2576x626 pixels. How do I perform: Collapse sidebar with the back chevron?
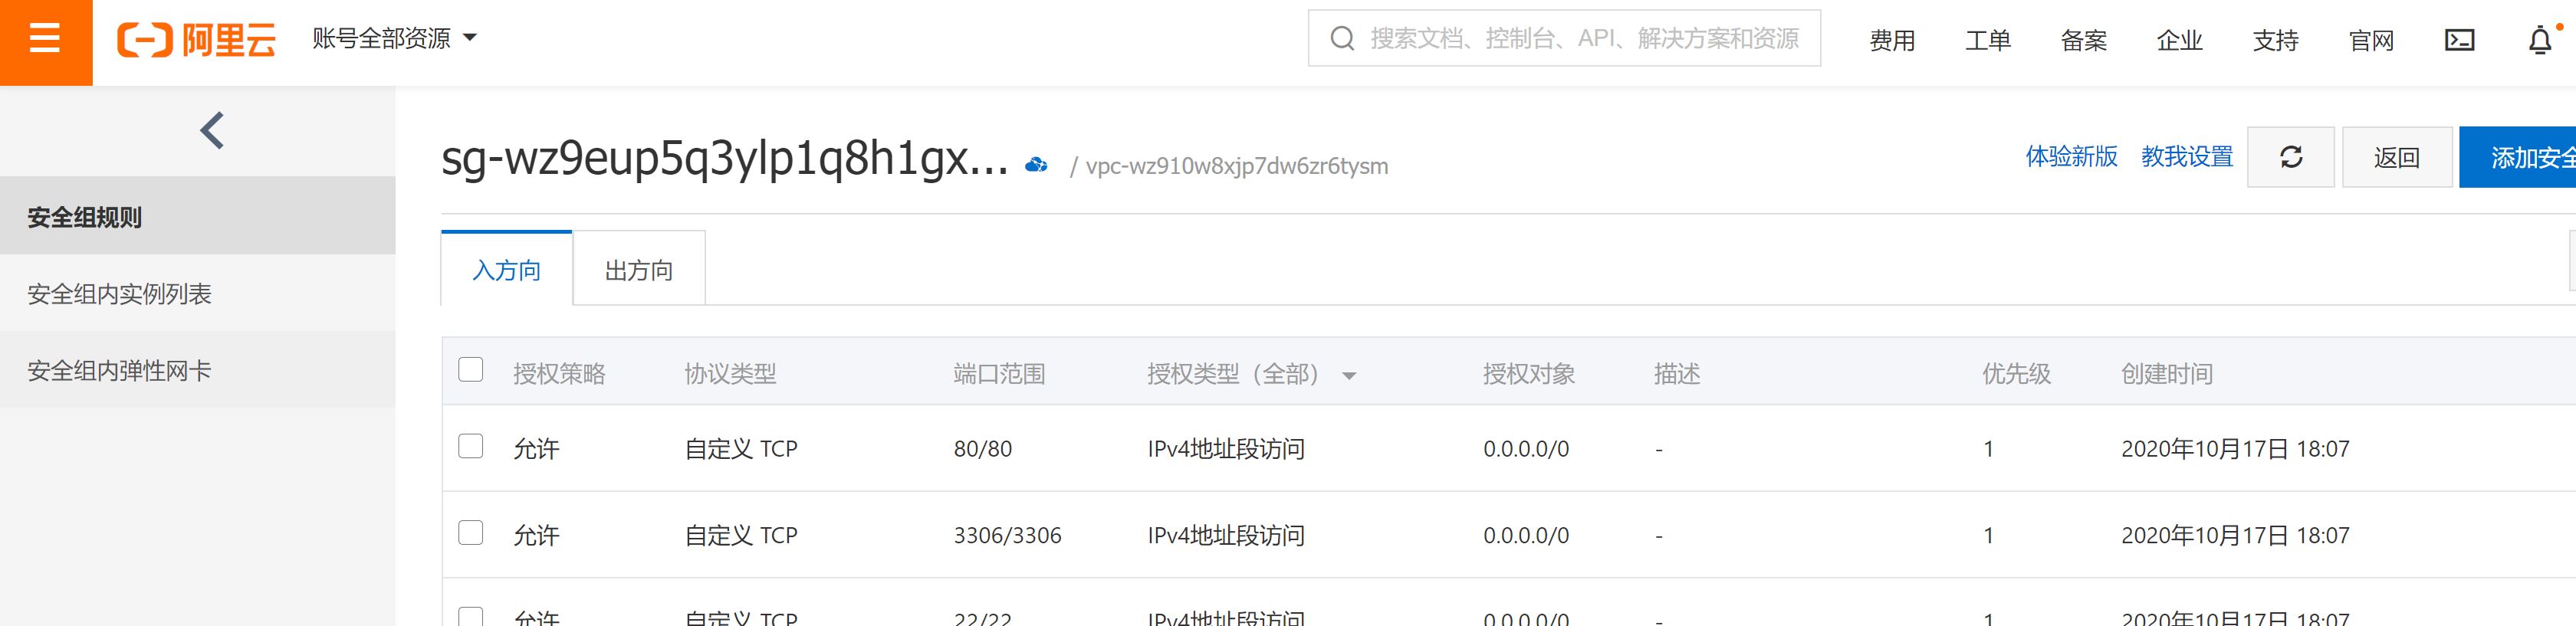tap(212, 130)
